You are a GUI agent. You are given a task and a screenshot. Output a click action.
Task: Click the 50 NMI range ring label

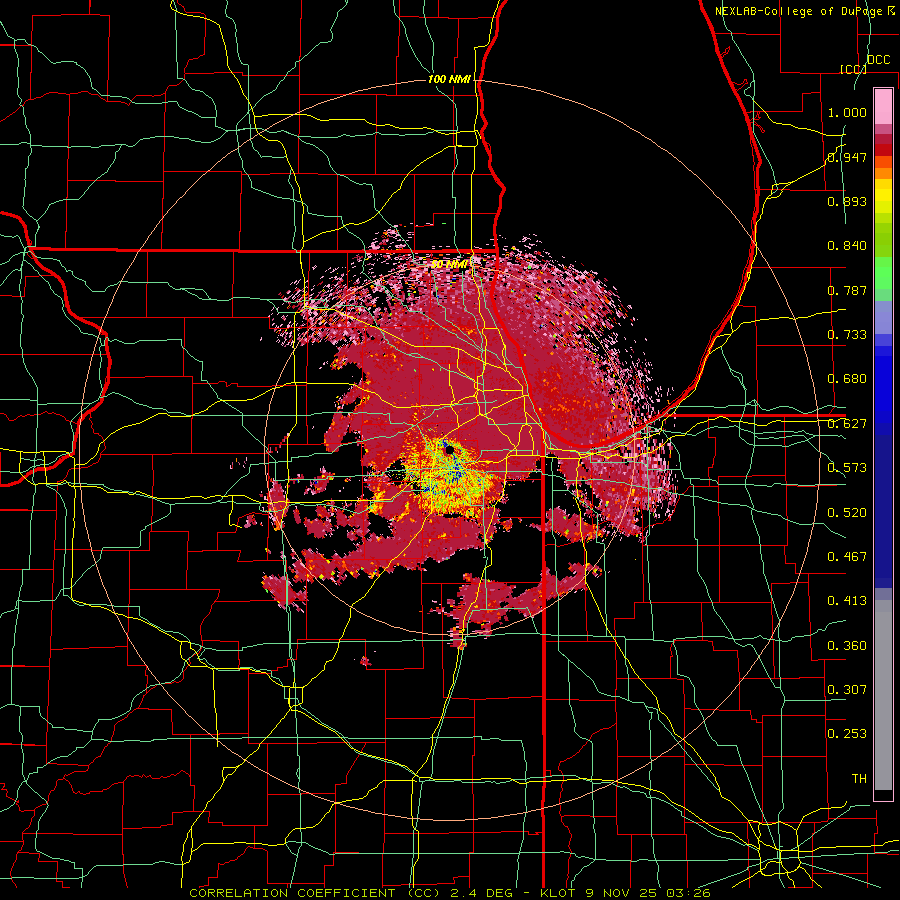[449, 264]
